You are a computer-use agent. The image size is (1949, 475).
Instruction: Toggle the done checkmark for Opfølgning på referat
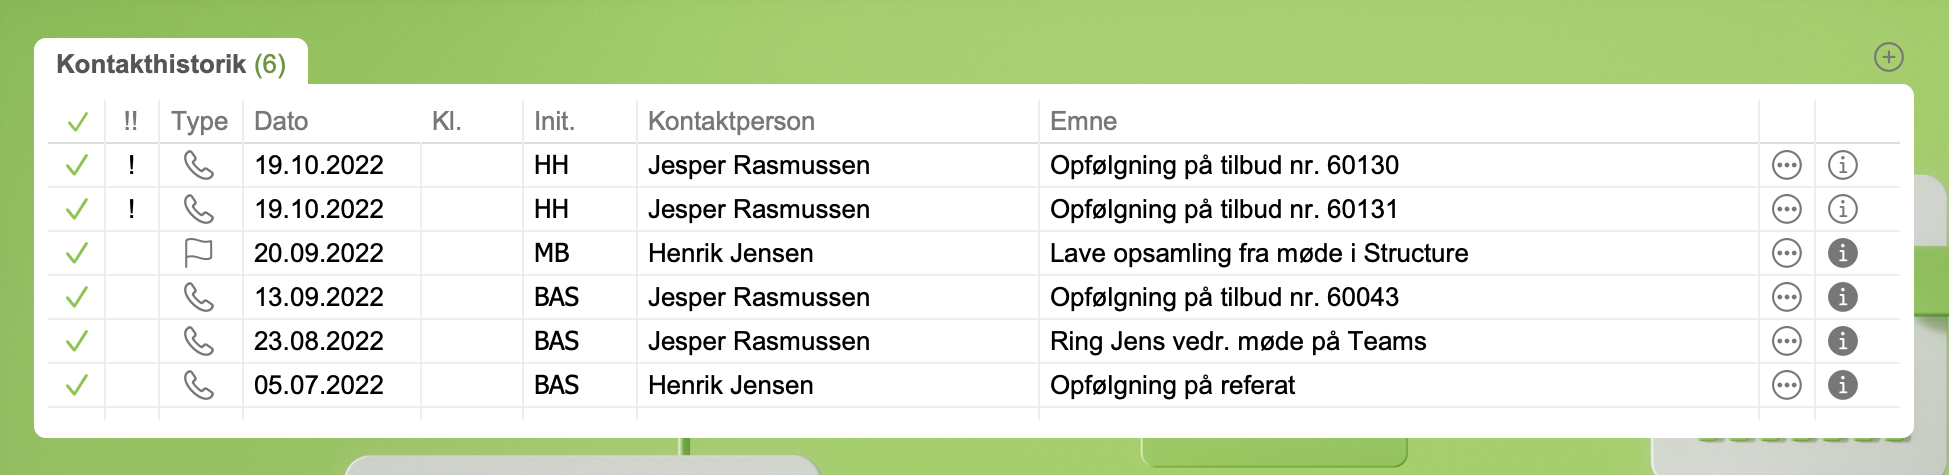77,385
